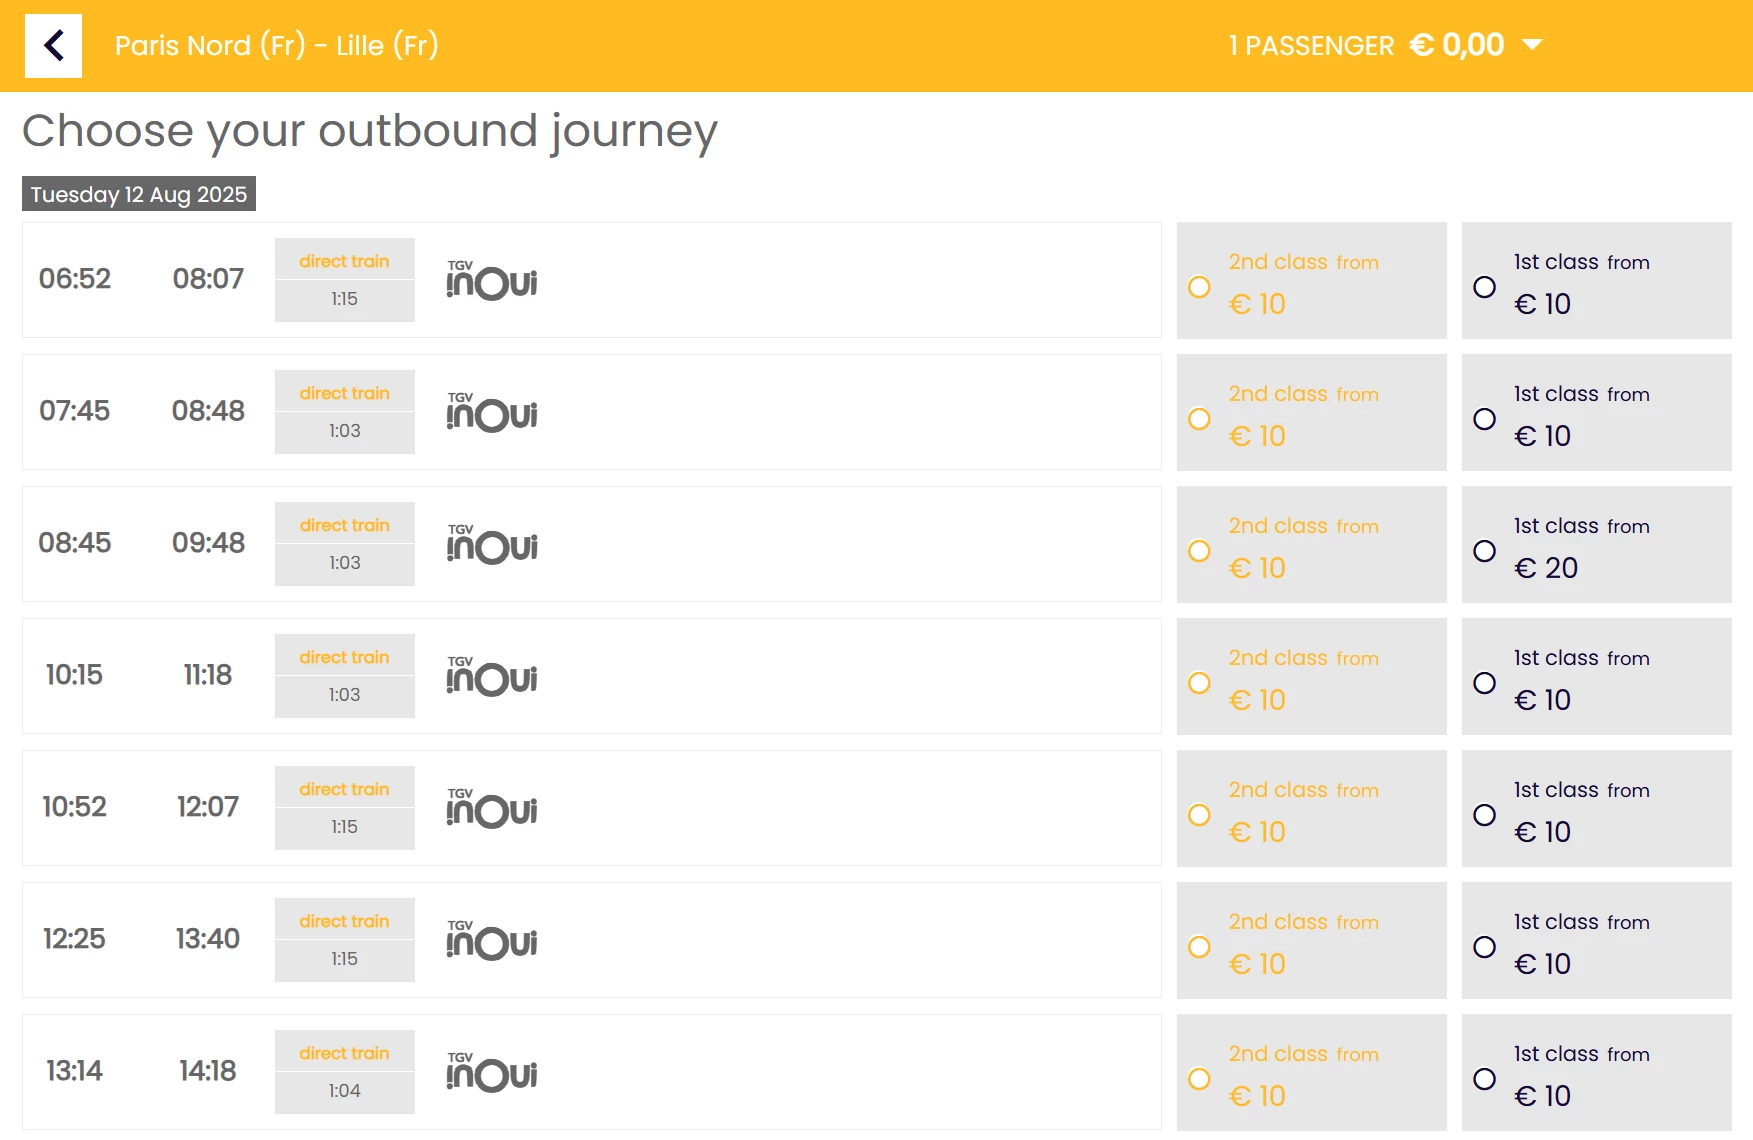Click direct train label on 12:25 departure

[x=344, y=921]
